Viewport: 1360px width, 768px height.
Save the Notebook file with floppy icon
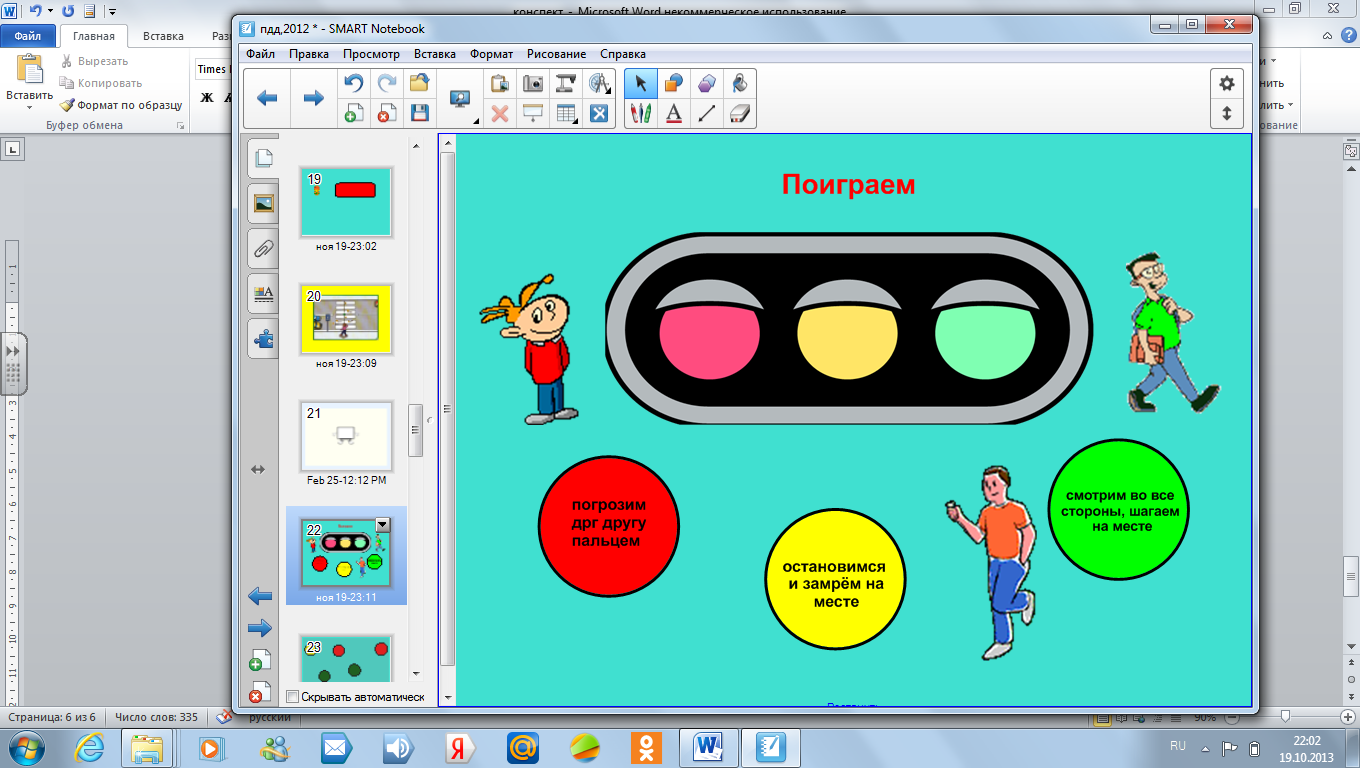click(420, 113)
